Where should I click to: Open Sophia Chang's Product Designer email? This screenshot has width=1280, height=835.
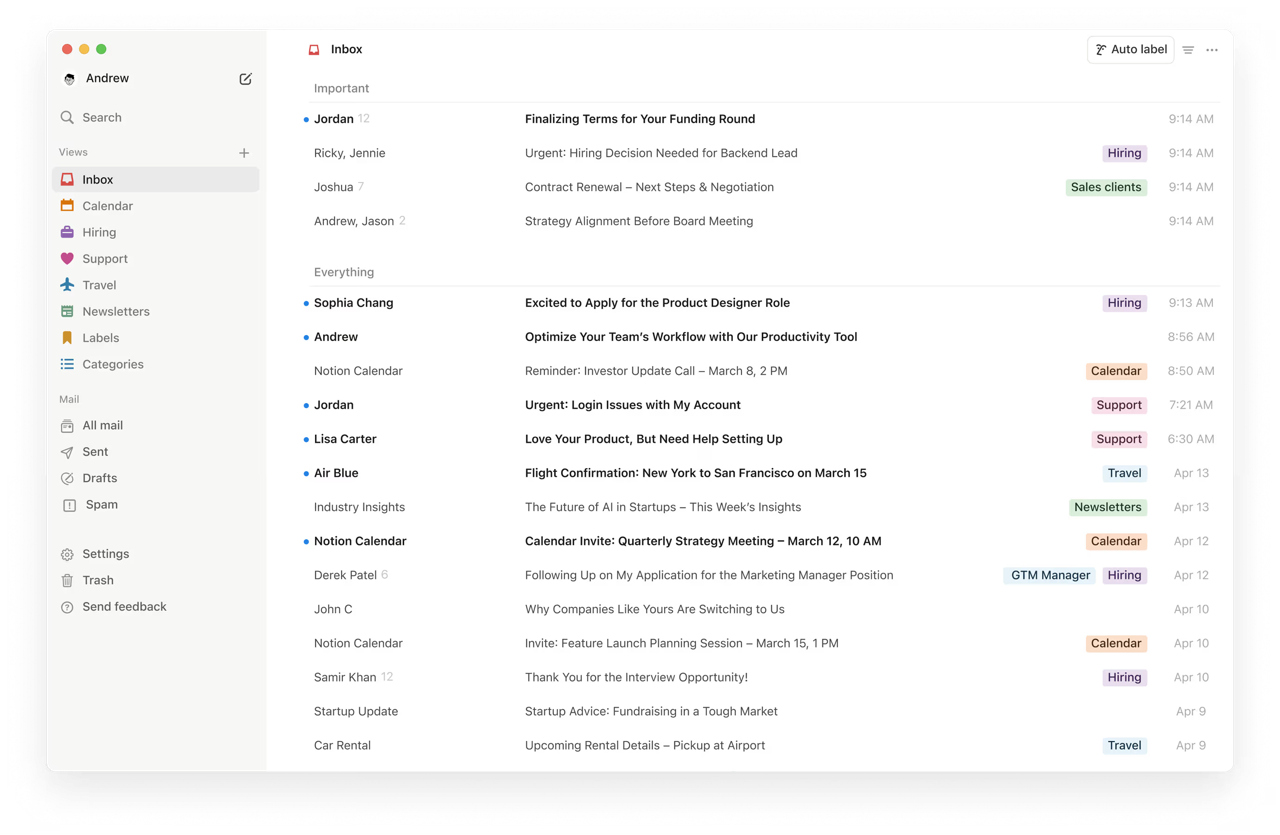657,303
